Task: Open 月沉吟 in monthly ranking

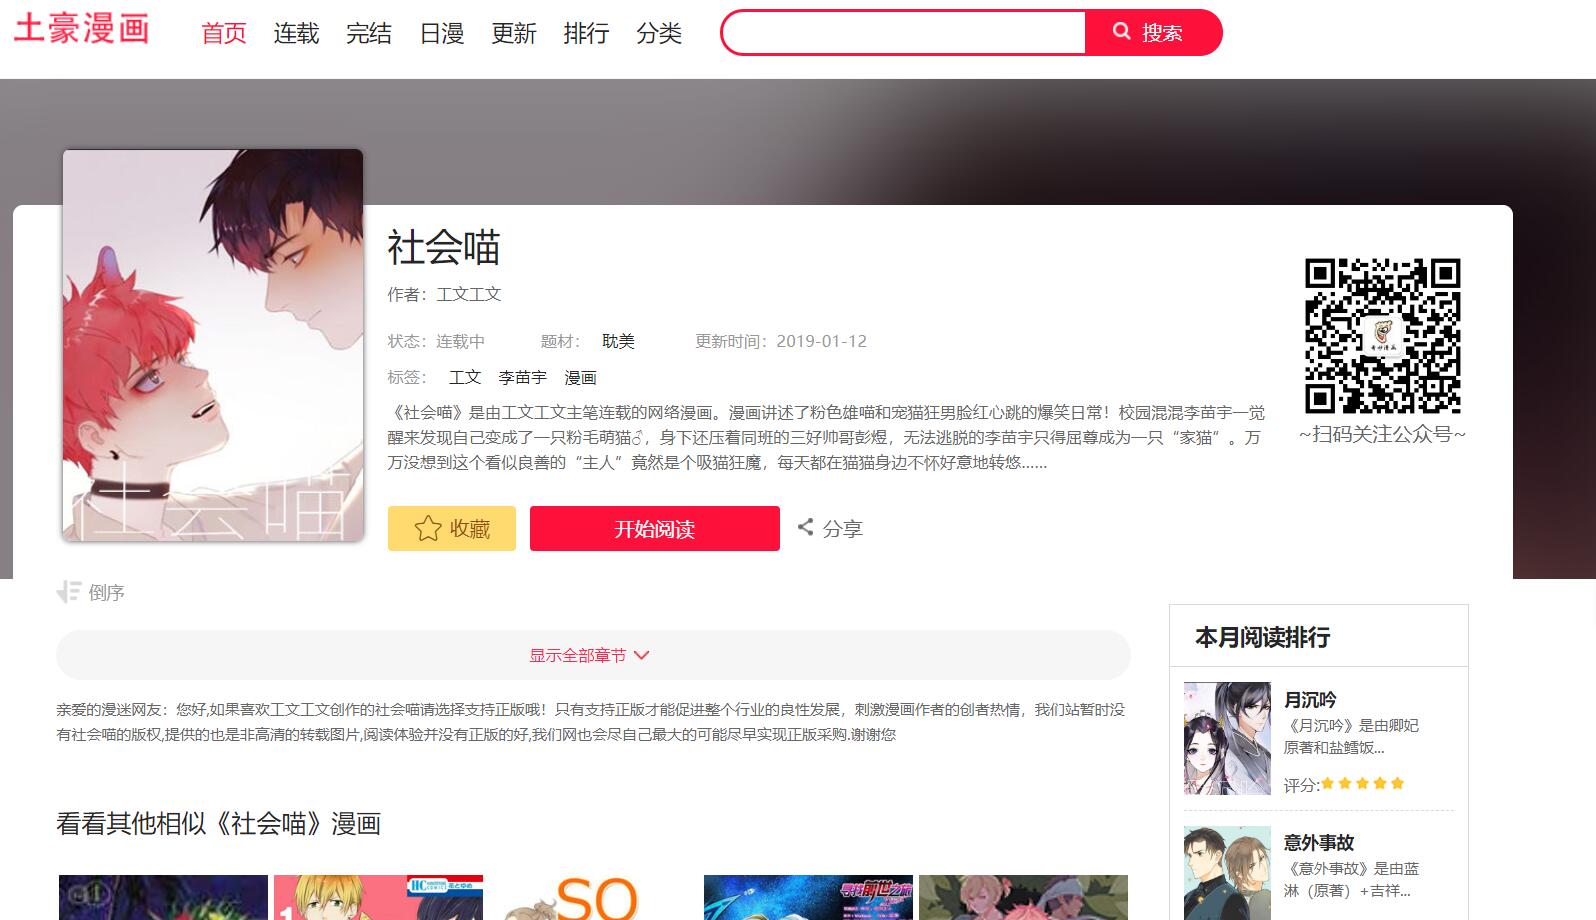Action: (x=1310, y=699)
